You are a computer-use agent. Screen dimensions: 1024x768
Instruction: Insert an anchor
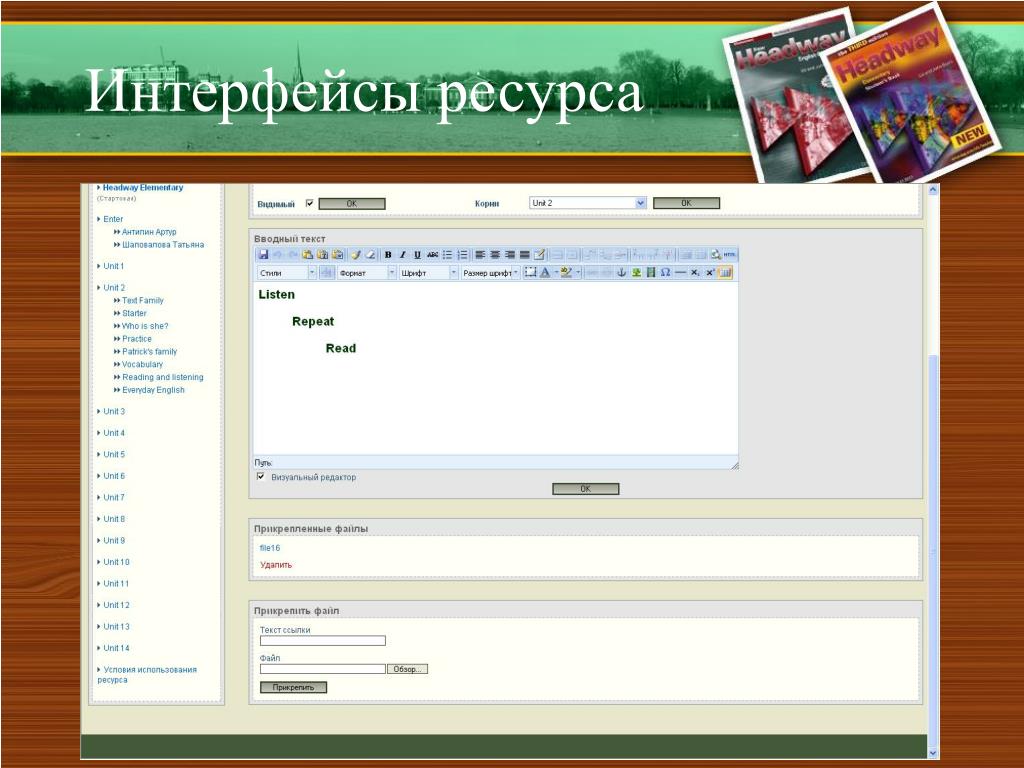click(x=622, y=272)
